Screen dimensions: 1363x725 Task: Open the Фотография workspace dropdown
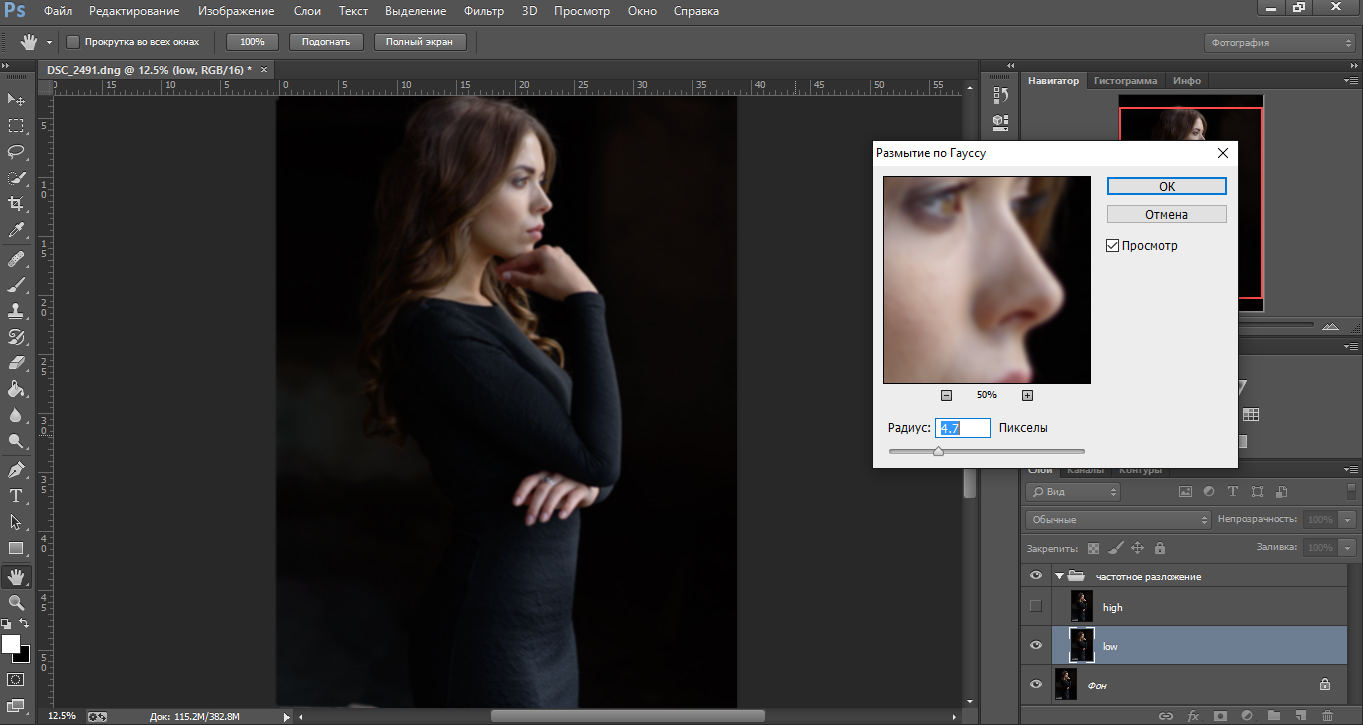(x=1280, y=43)
